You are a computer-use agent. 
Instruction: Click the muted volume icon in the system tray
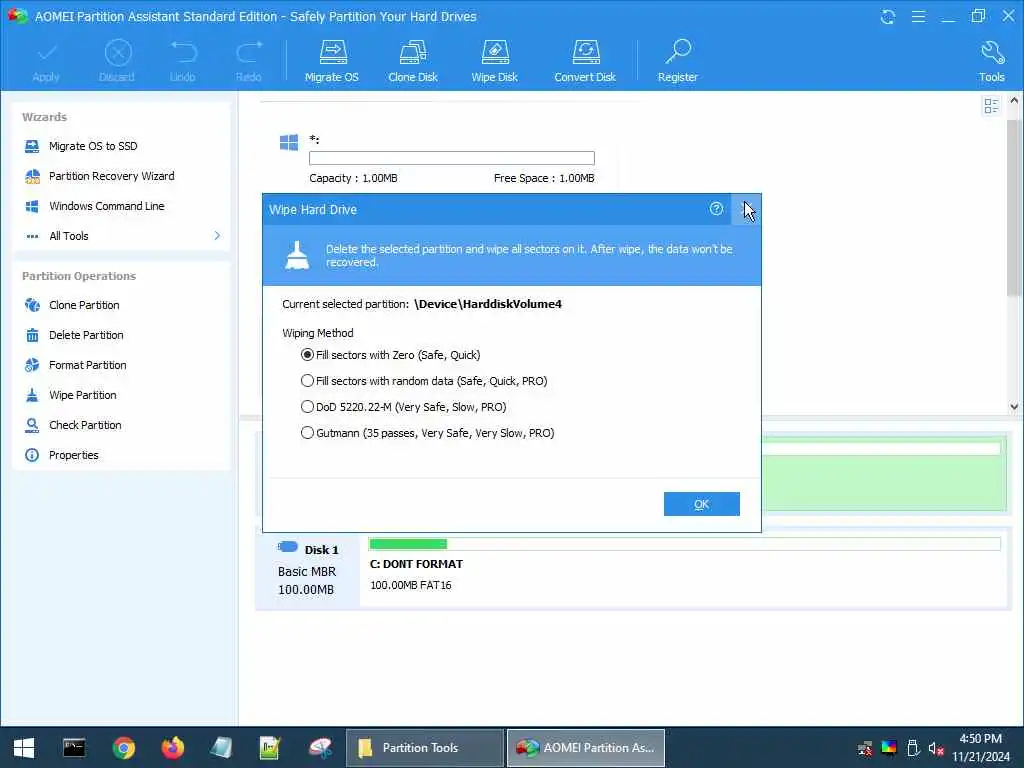tap(936, 748)
